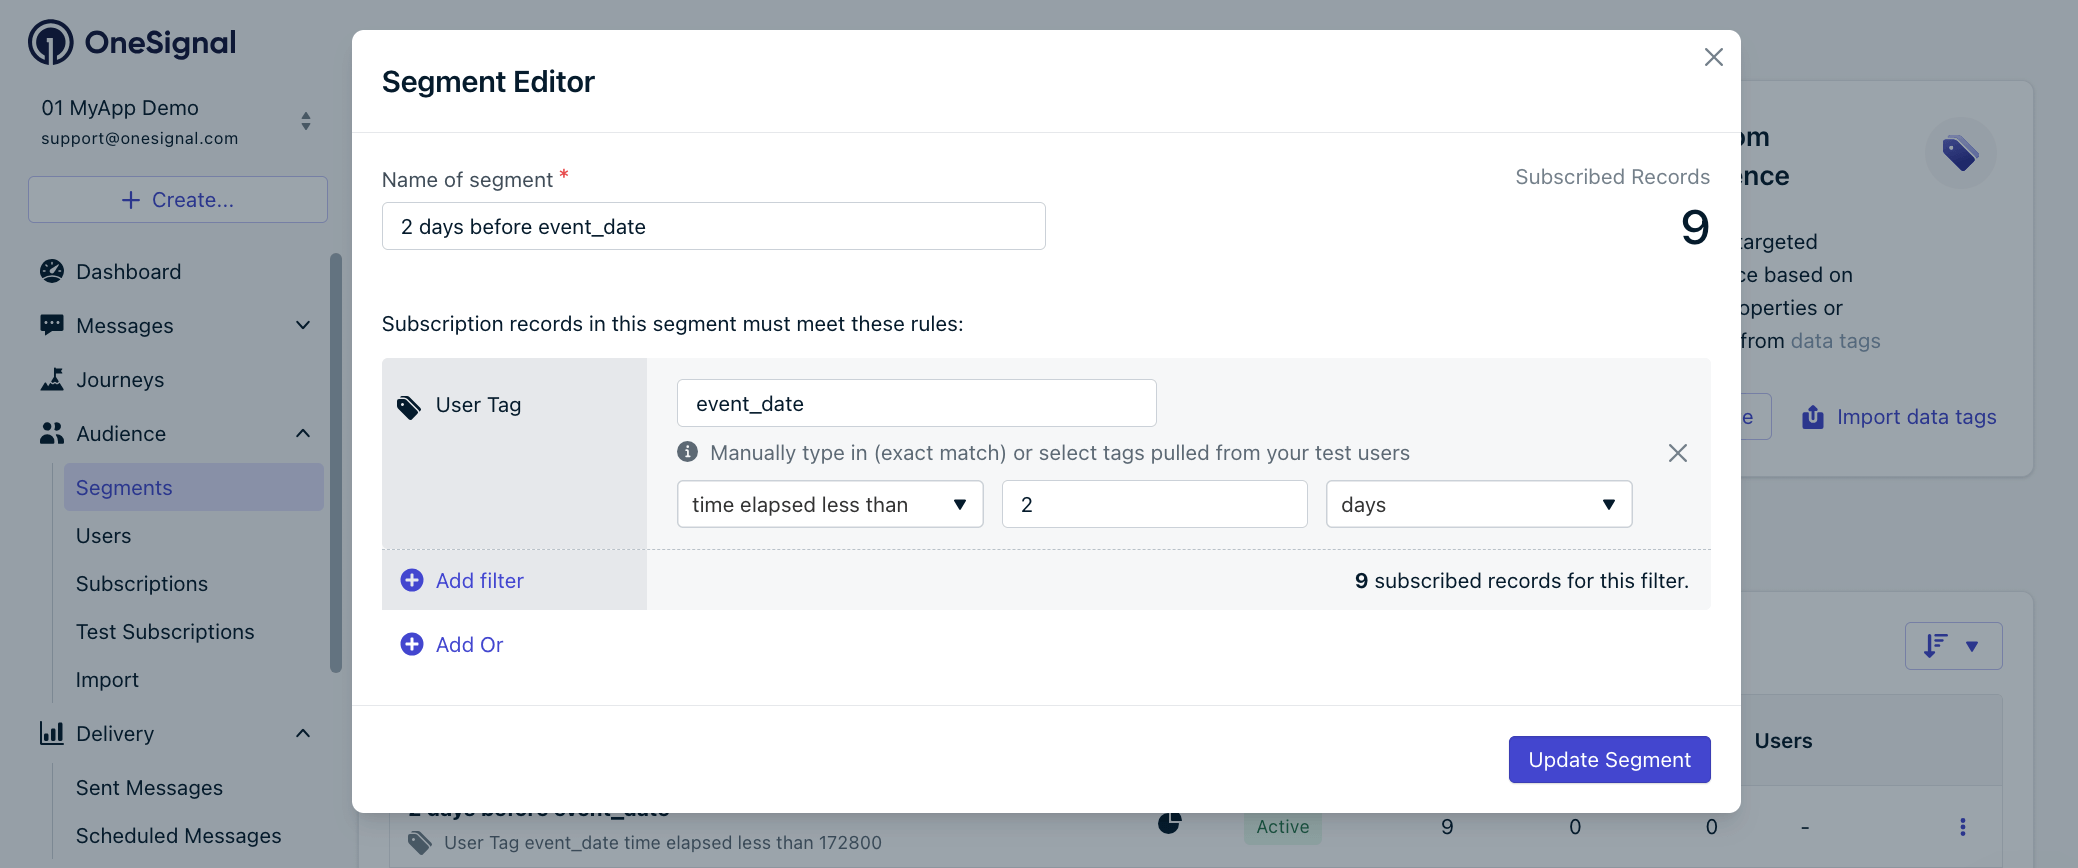Open Messages in the sidebar

click(x=124, y=326)
